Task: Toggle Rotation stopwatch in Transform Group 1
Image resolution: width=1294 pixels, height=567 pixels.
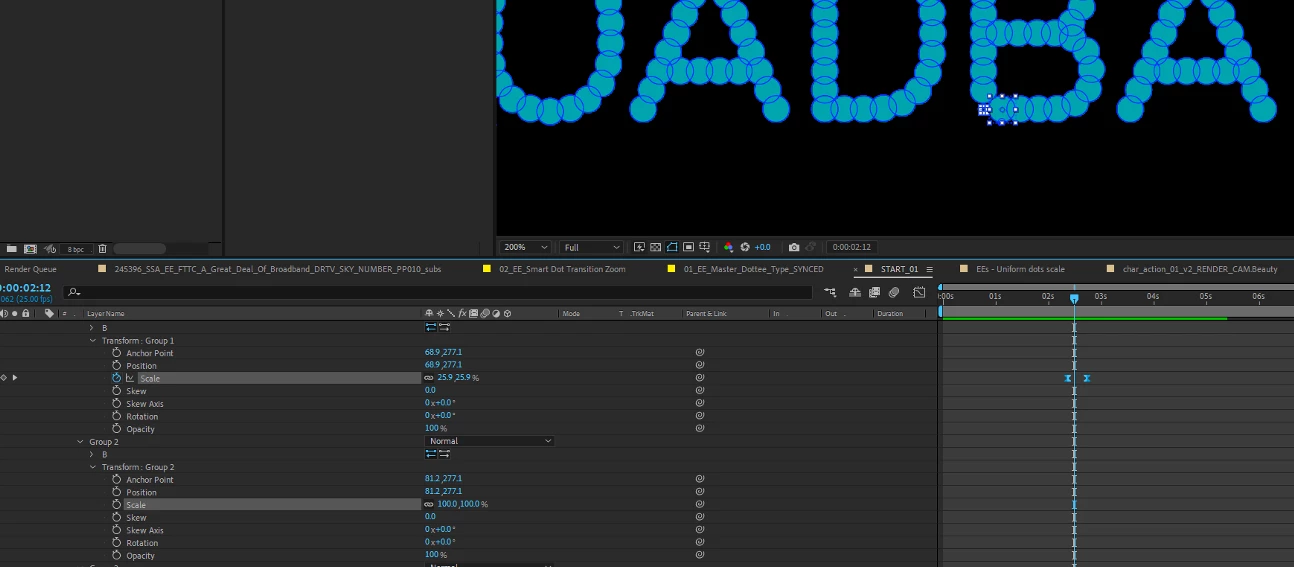Action: 116,416
